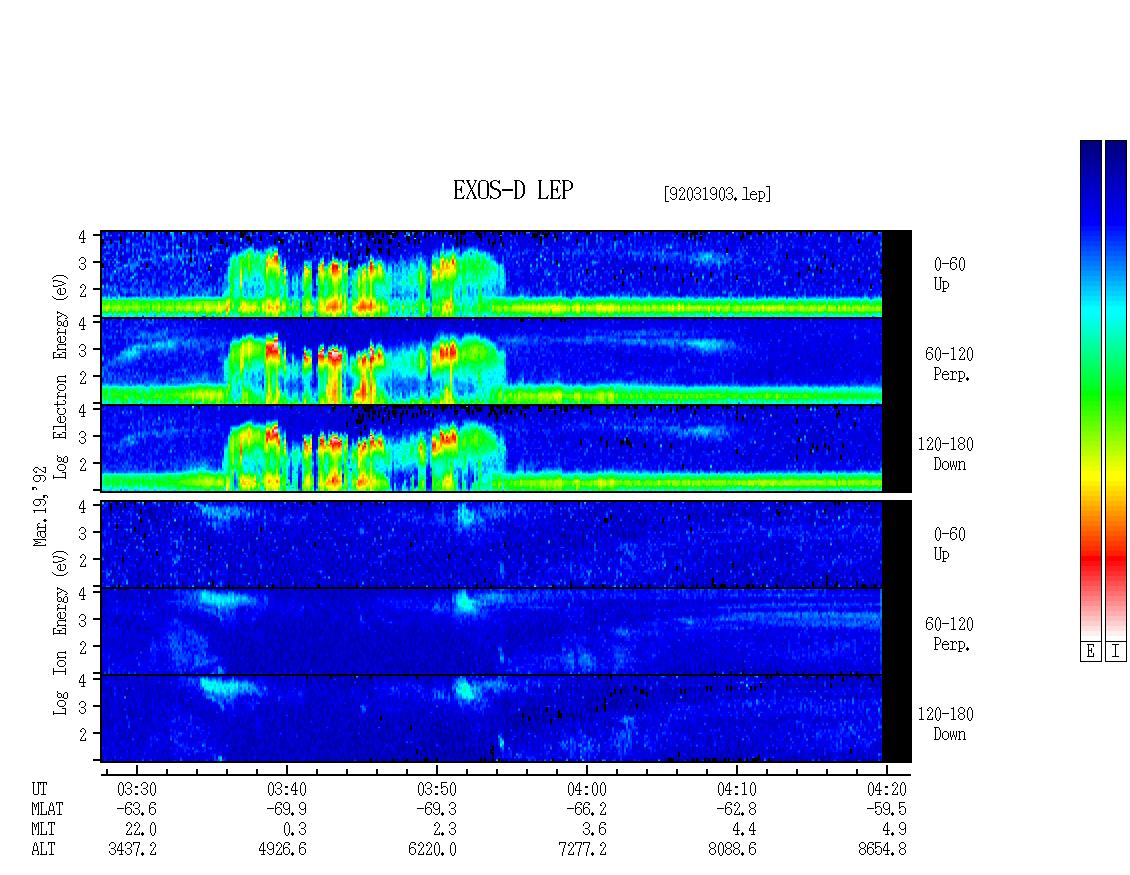Click the ion color bar labeled I
Image resolution: width=1130 pixels, height=875 pixels.
1116,389
